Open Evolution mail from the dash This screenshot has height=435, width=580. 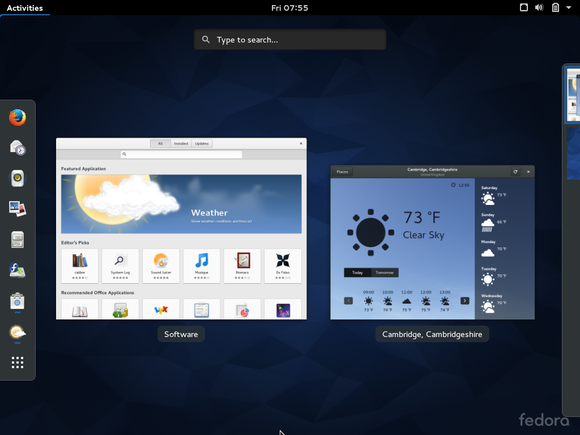click(17, 148)
